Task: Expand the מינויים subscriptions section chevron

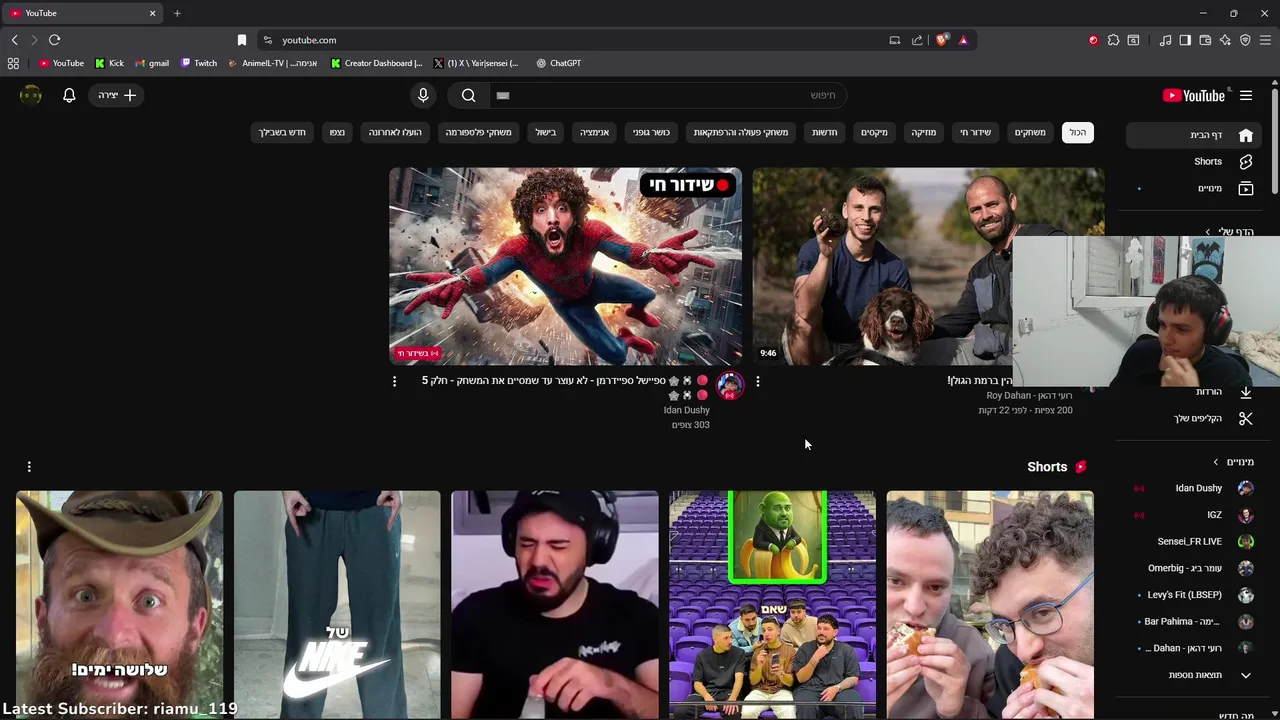Action: [1216, 462]
